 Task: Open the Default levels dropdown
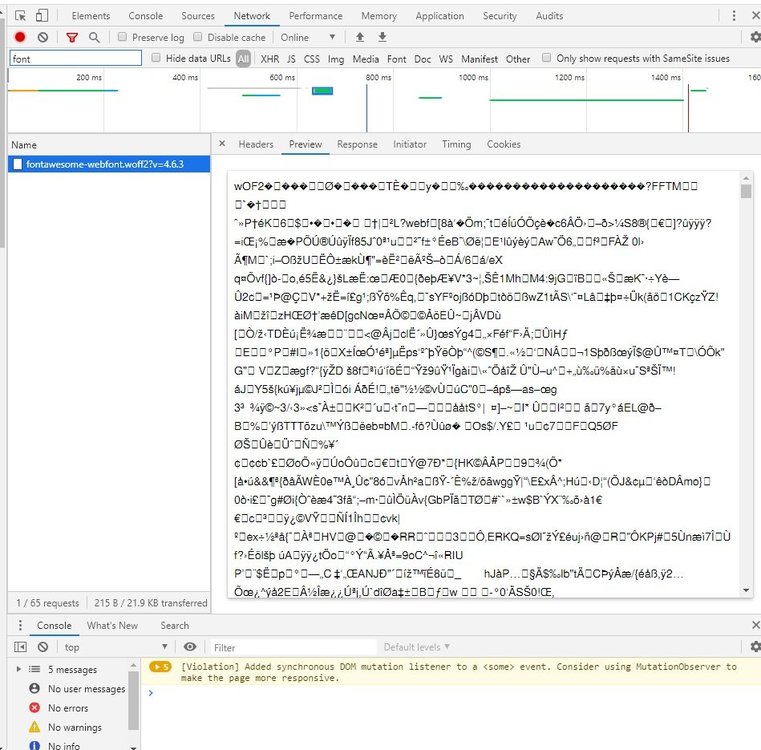(417, 647)
